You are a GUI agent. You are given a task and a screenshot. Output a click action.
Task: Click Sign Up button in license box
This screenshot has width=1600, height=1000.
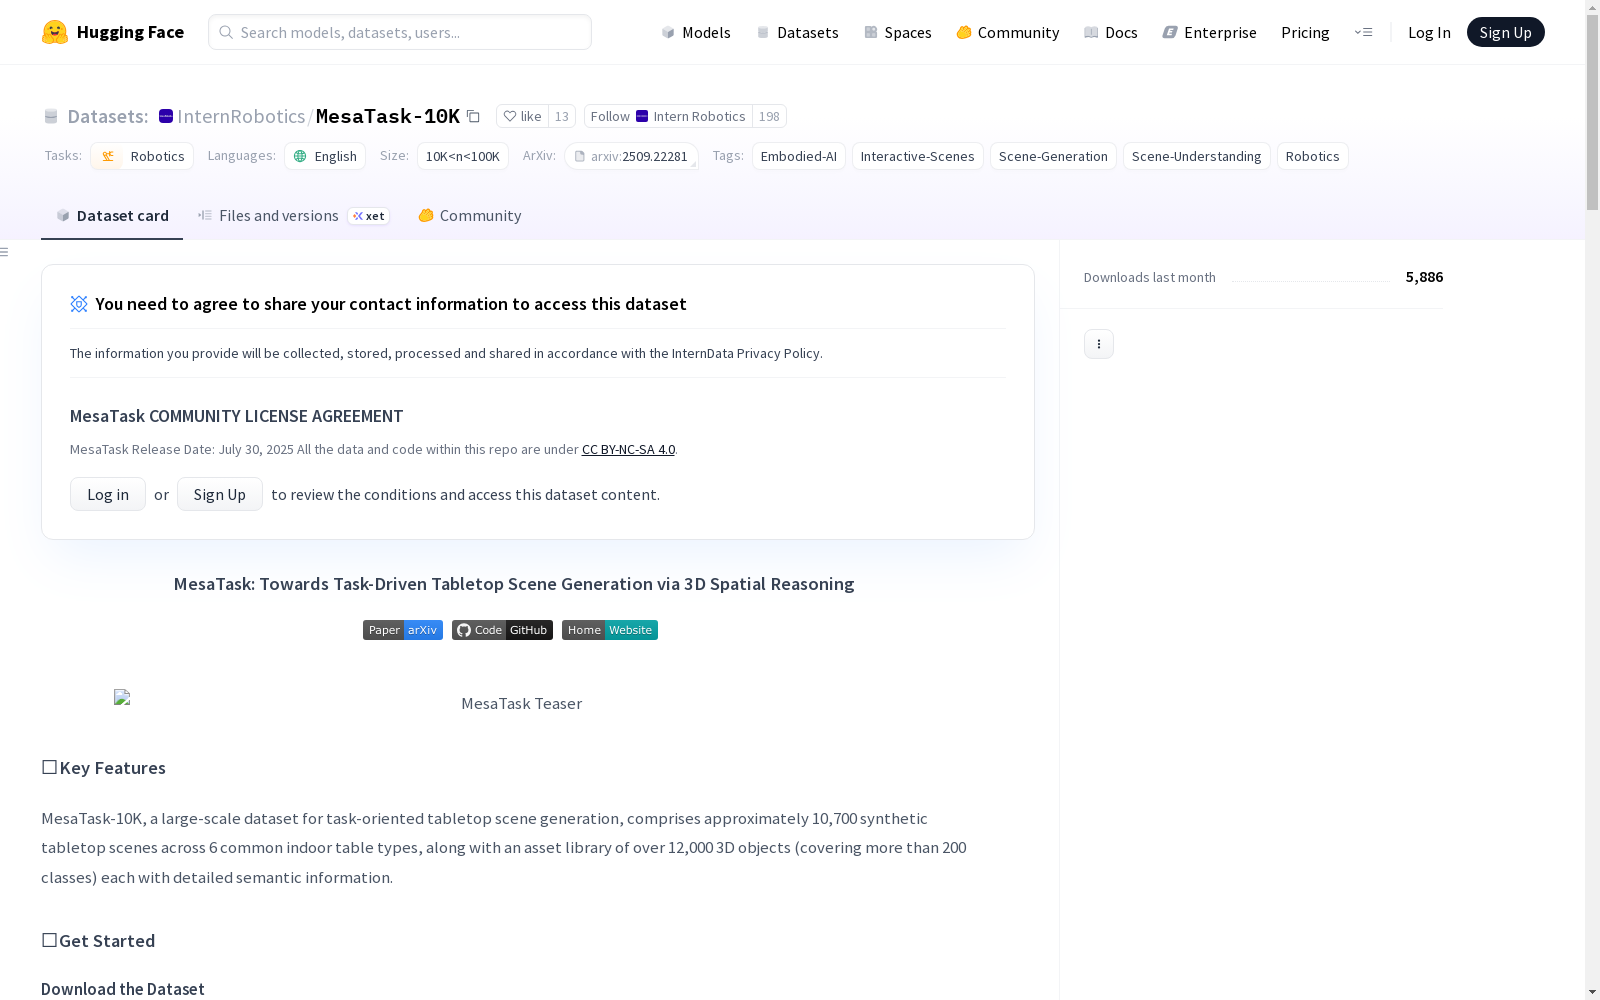tap(220, 494)
